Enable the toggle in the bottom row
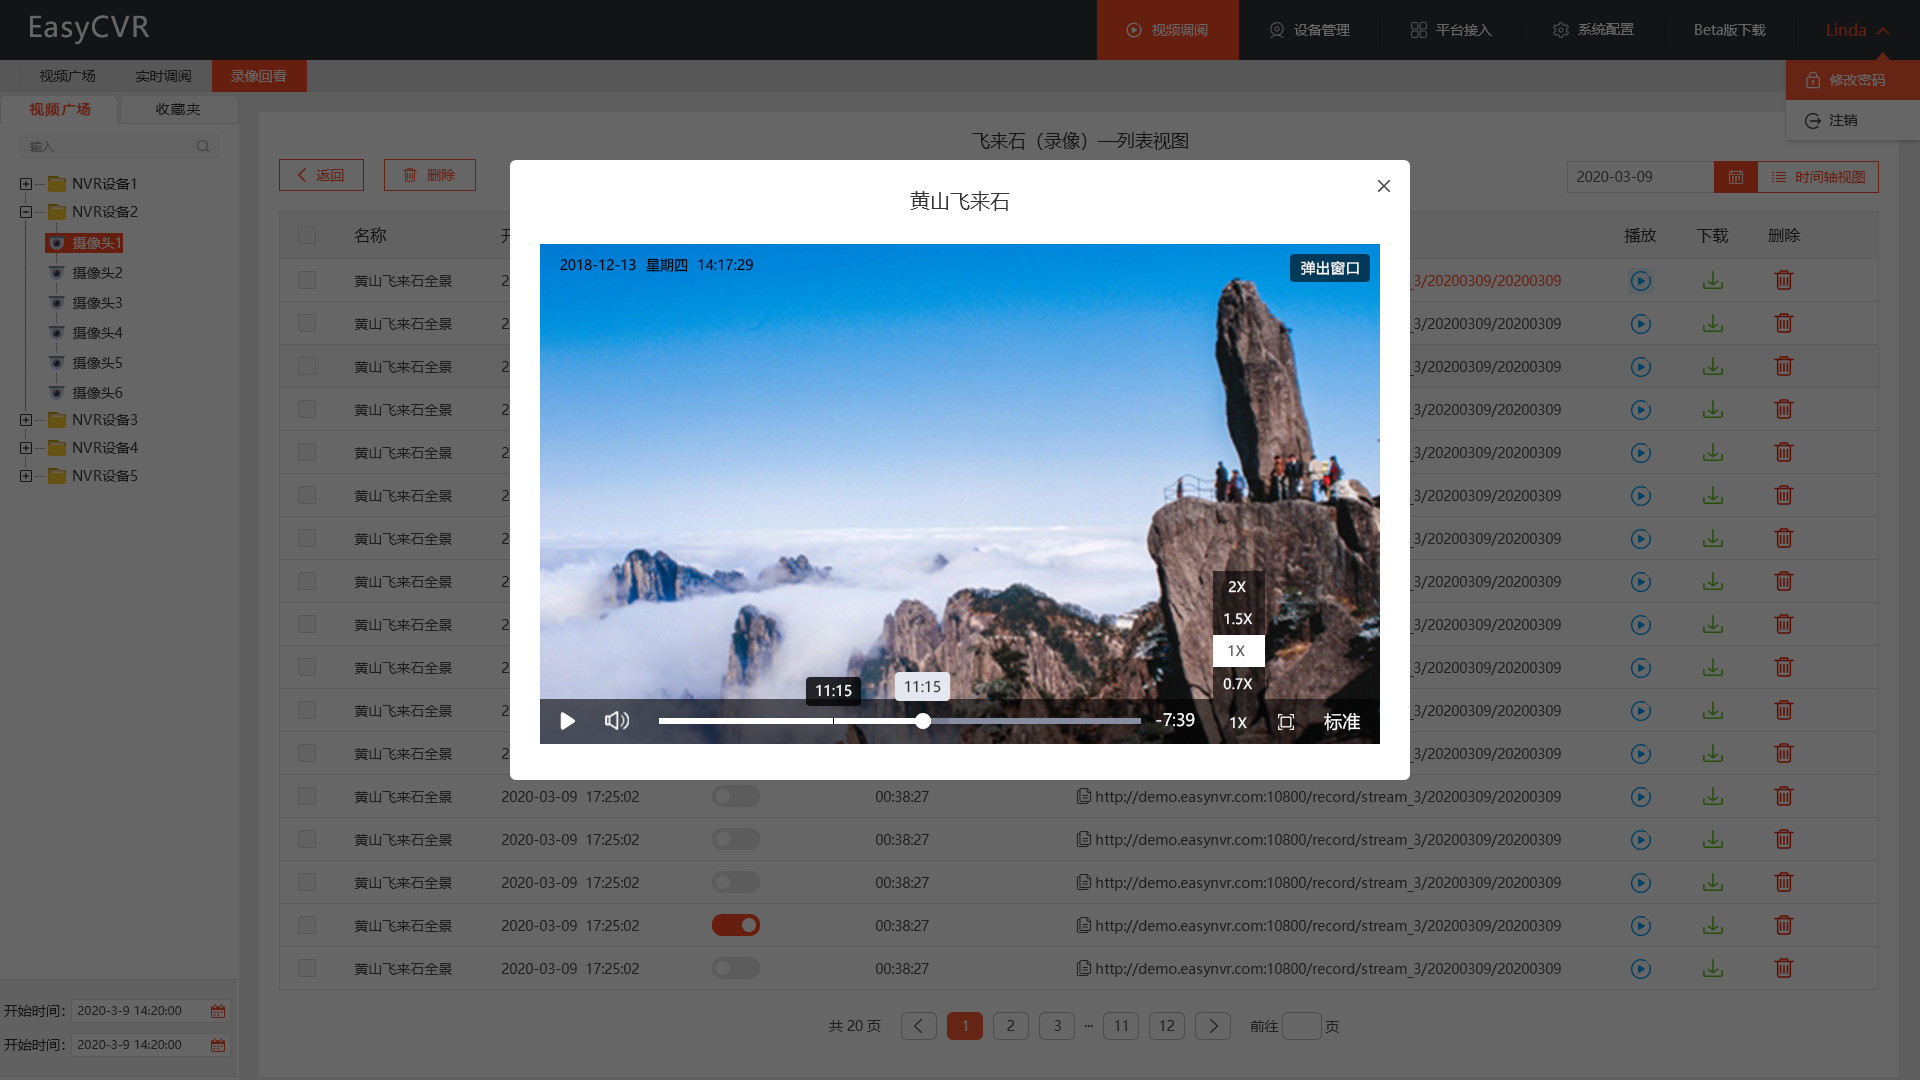The width and height of the screenshot is (1920, 1080). (736, 969)
